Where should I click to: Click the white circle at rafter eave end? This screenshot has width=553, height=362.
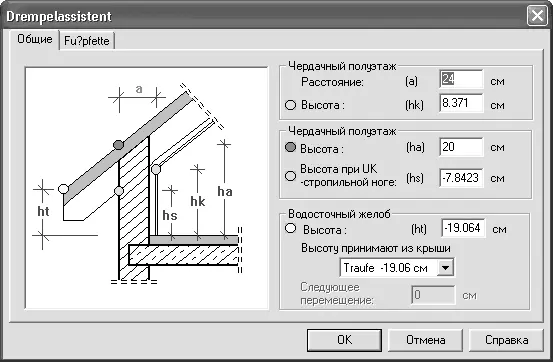coord(63,189)
